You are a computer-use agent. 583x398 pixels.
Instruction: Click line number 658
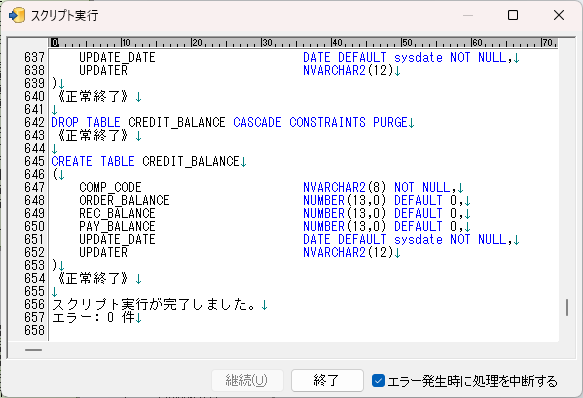tap(34, 330)
